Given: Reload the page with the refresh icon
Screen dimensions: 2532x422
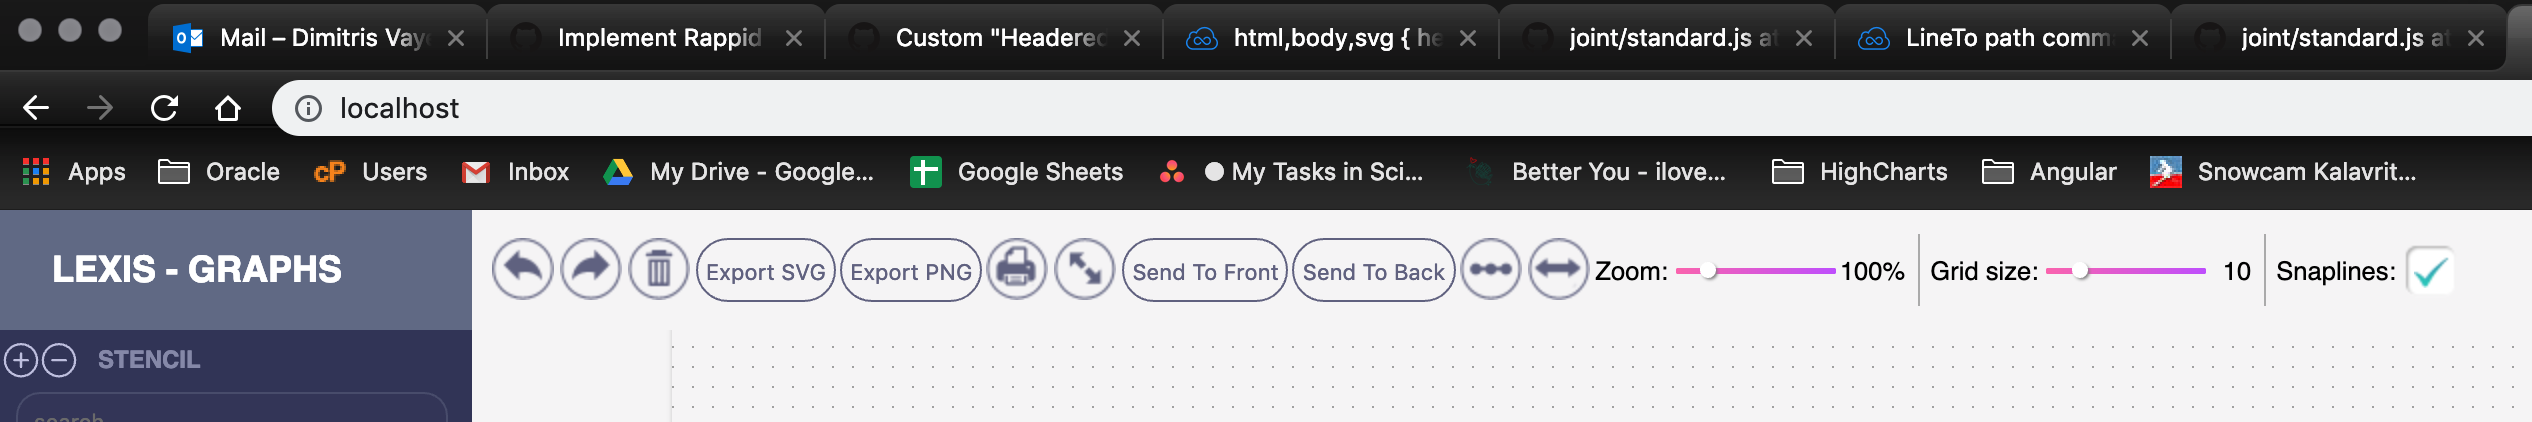Looking at the screenshot, I should pyautogui.click(x=164, y=108).
